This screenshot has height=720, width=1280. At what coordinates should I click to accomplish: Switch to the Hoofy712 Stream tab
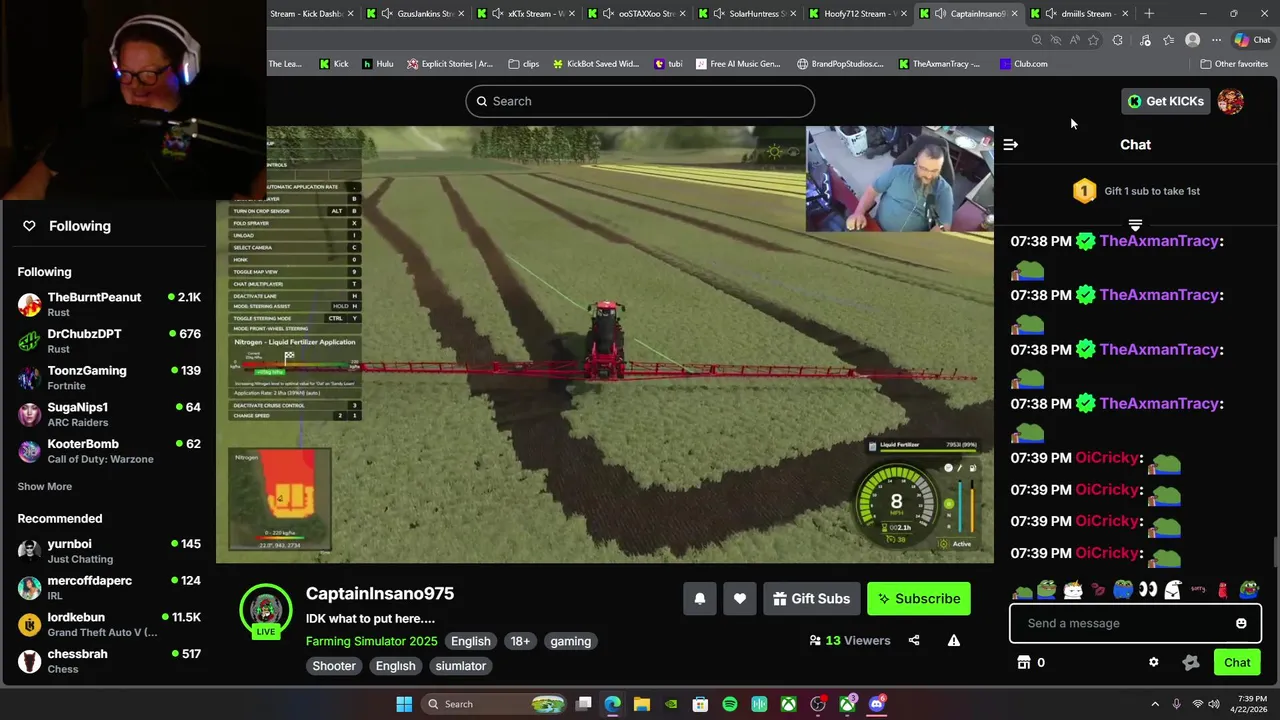857,14
